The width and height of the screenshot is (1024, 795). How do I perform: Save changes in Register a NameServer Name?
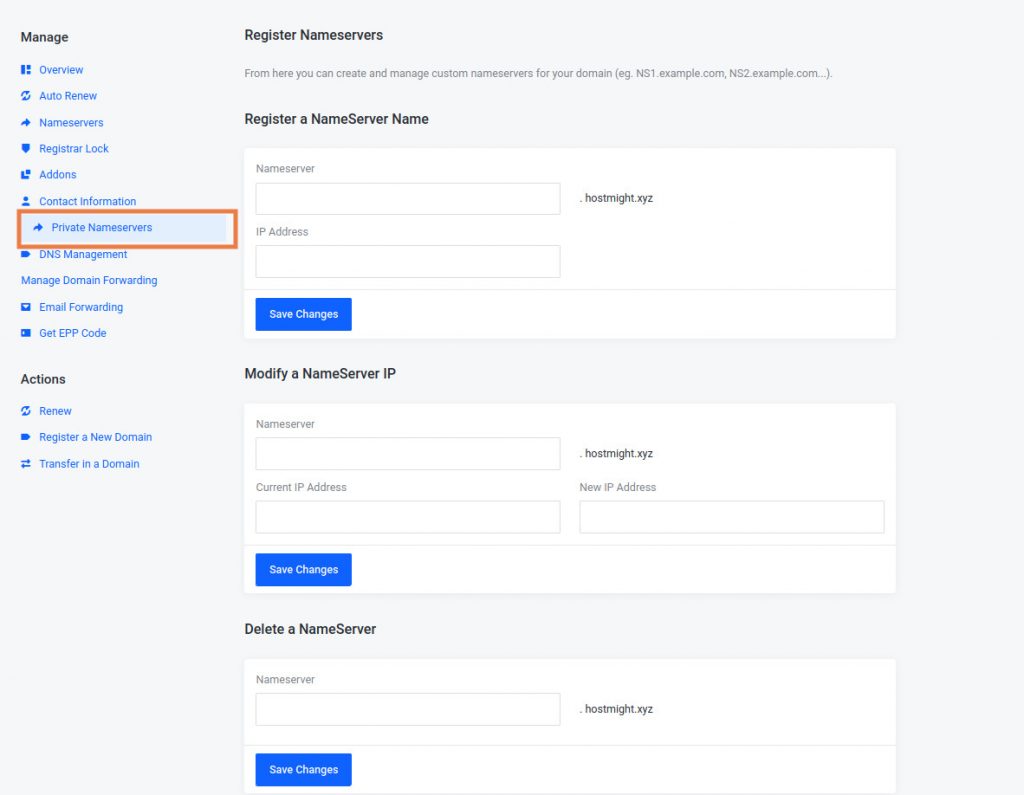(304, 314)
